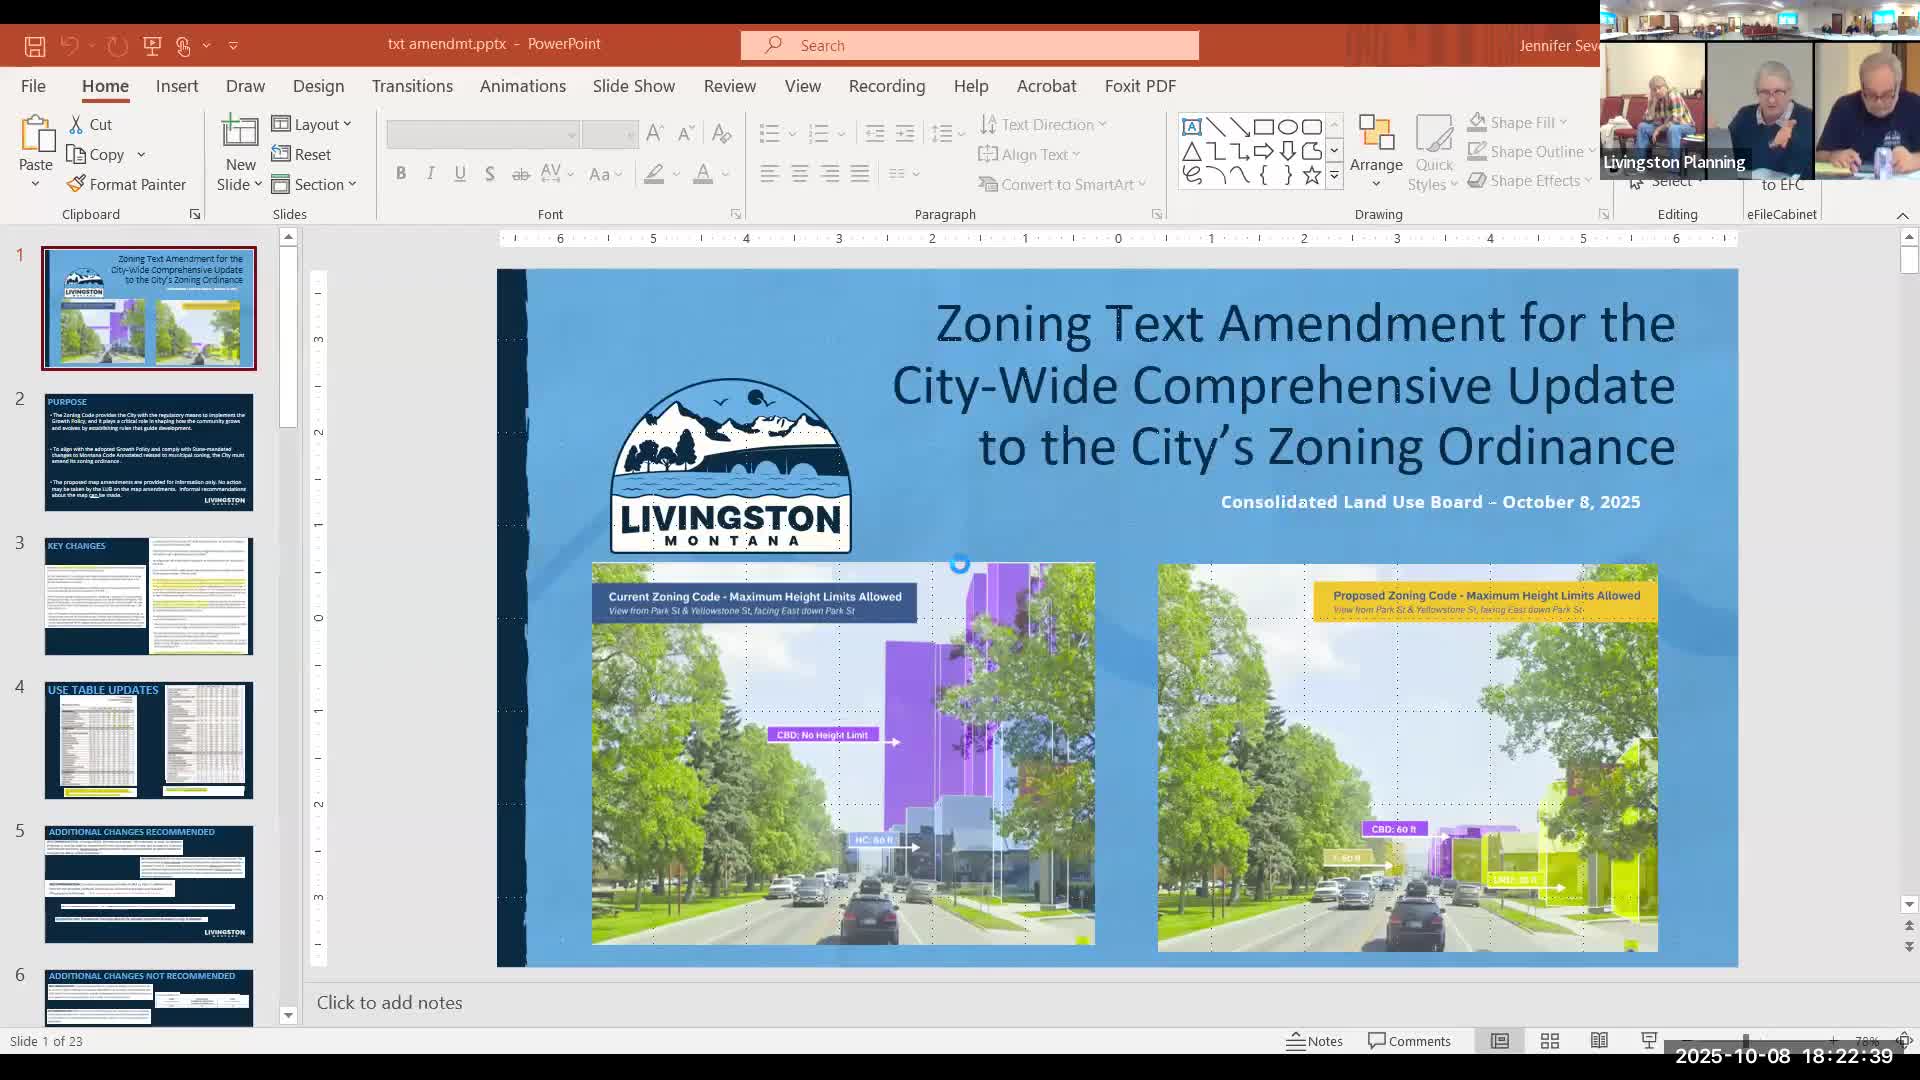Toggle underline formatting on
Screen dimensions: 1920x1080
click(460, 173)
